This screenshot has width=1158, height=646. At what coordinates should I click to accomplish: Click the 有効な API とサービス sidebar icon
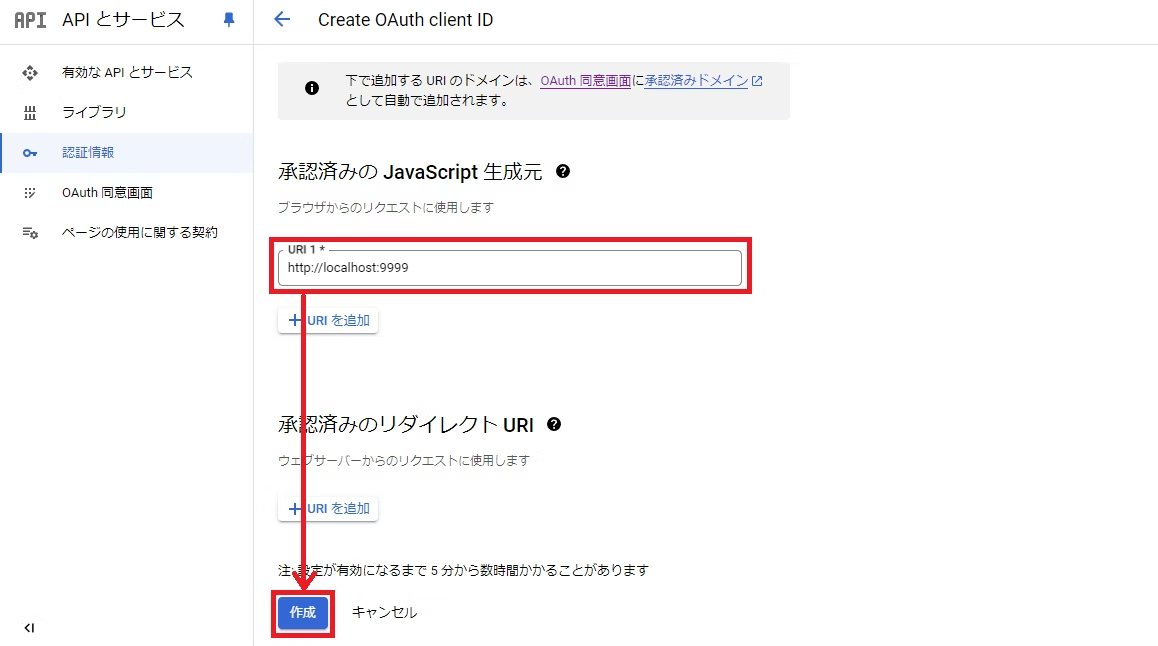pyautogui.click(x=30, y=72)
